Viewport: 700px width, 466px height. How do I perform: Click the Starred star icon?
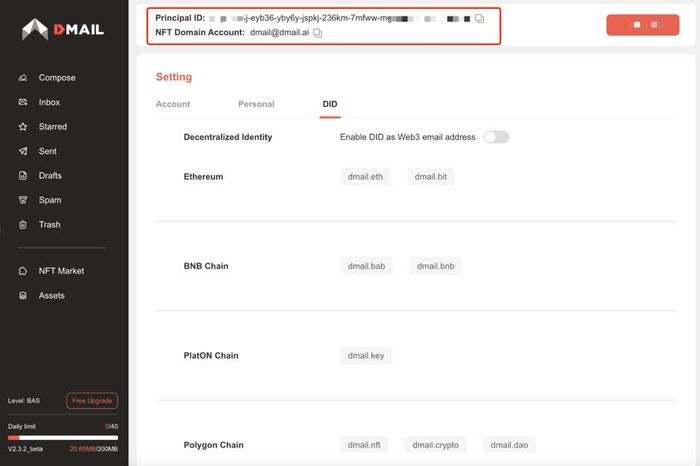coord(23,127)
